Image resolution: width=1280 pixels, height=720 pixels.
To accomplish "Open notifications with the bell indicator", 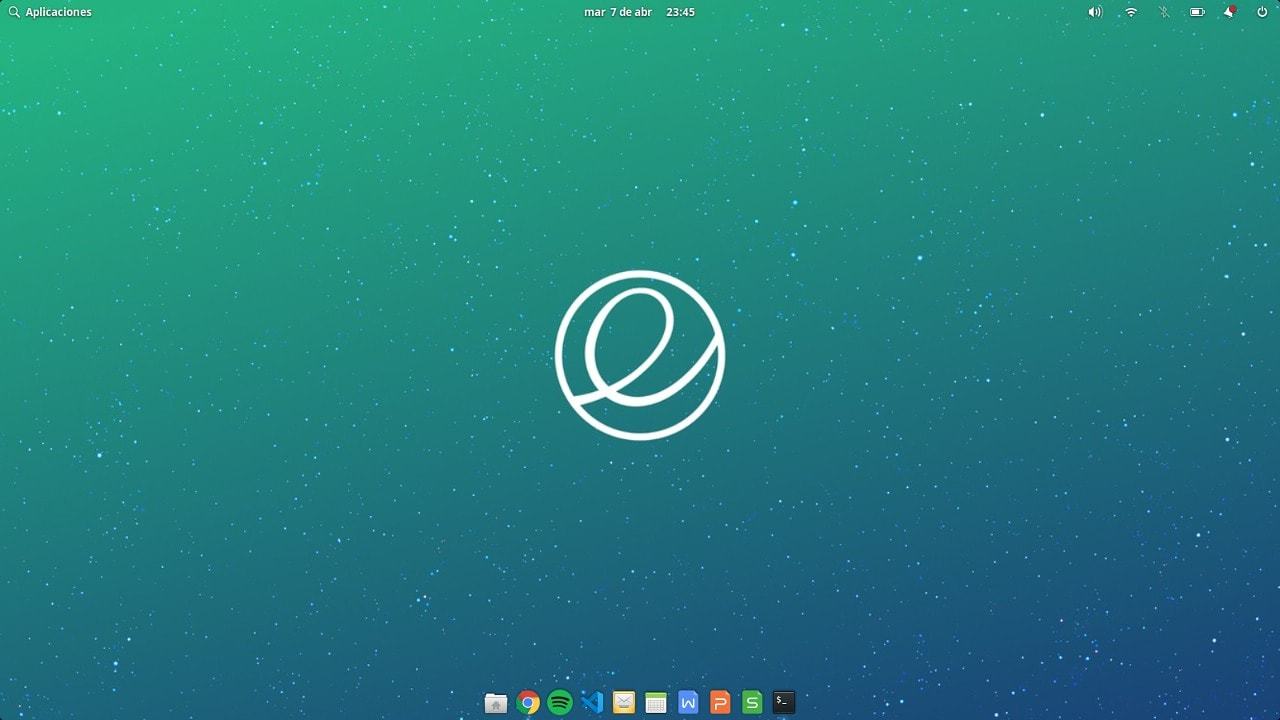I will pos(1229,12).
